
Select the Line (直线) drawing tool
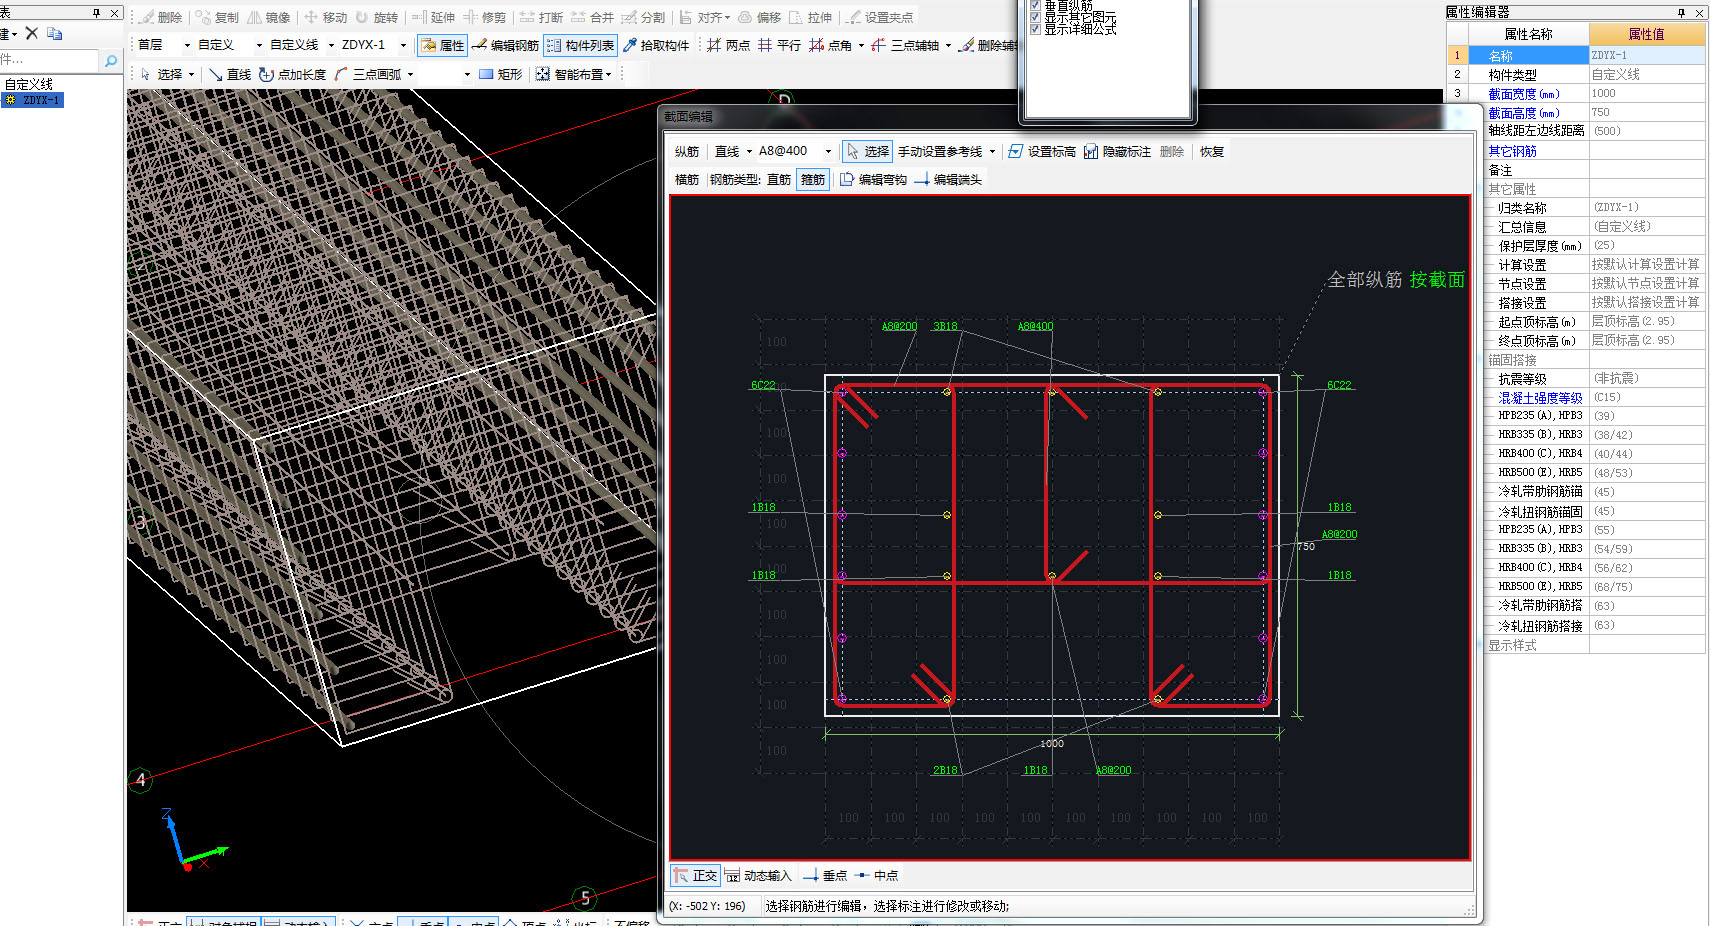point(230,74)
